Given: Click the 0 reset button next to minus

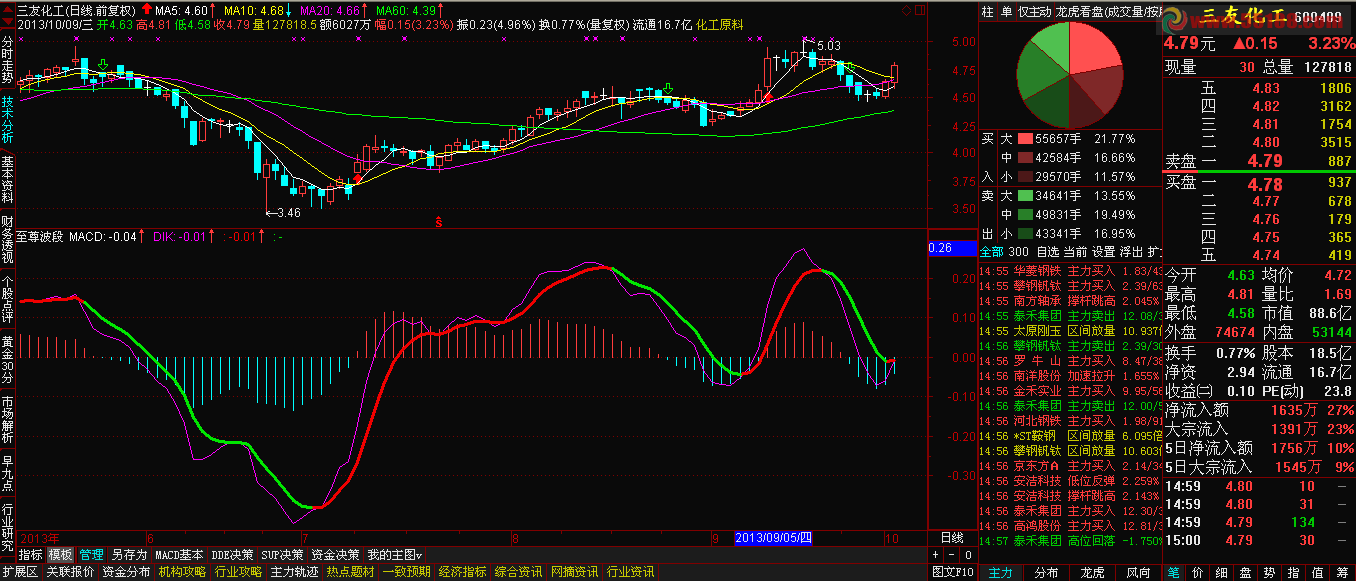Looking at the screenshot, I should click(967, 554).
